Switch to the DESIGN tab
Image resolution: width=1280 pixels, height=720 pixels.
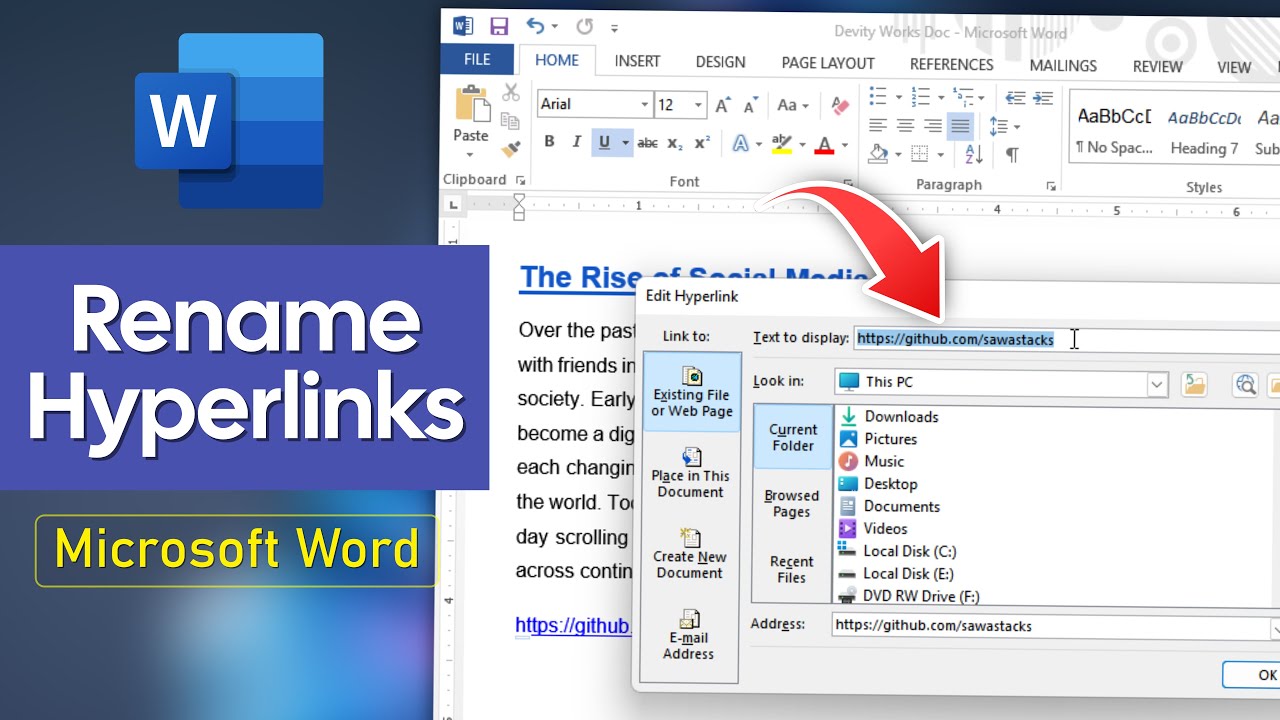(x=720, y=62)
